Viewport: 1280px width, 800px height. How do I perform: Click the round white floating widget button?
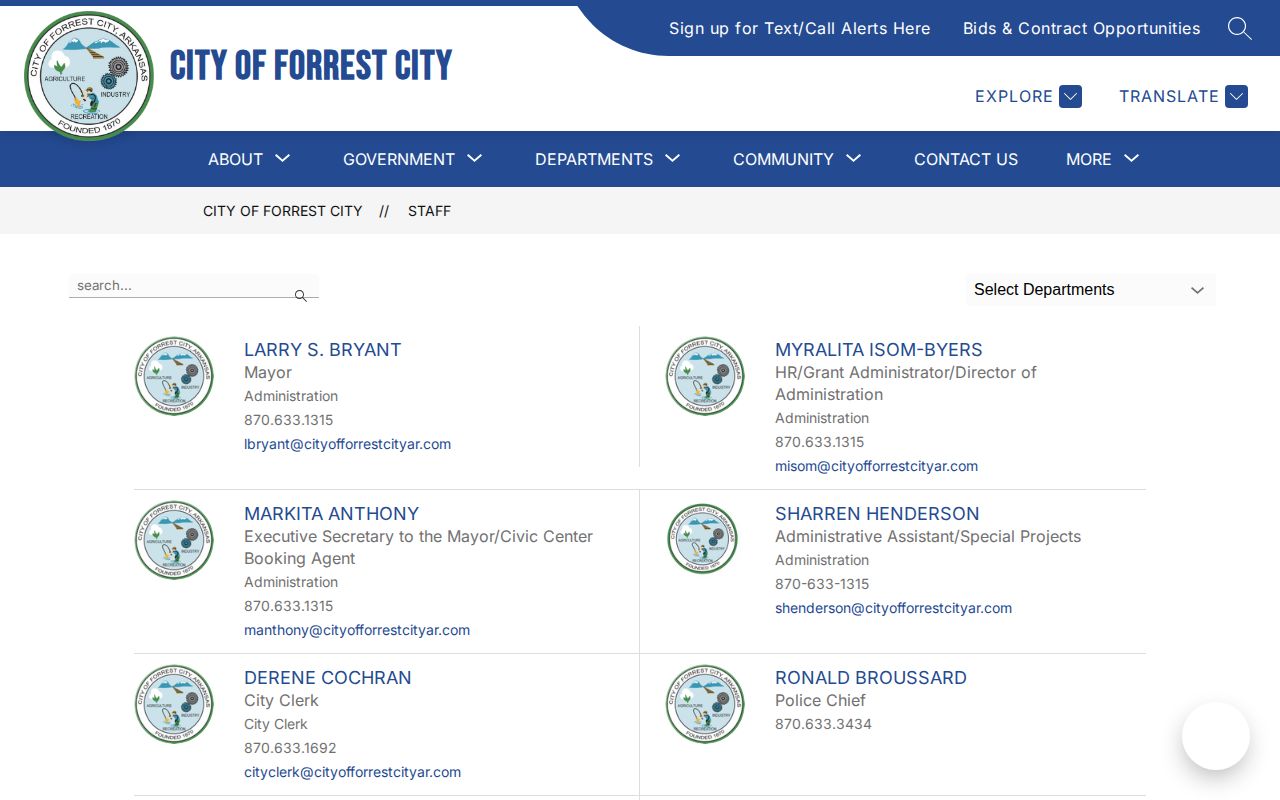pyautogui.click(x=1216, y=736)
